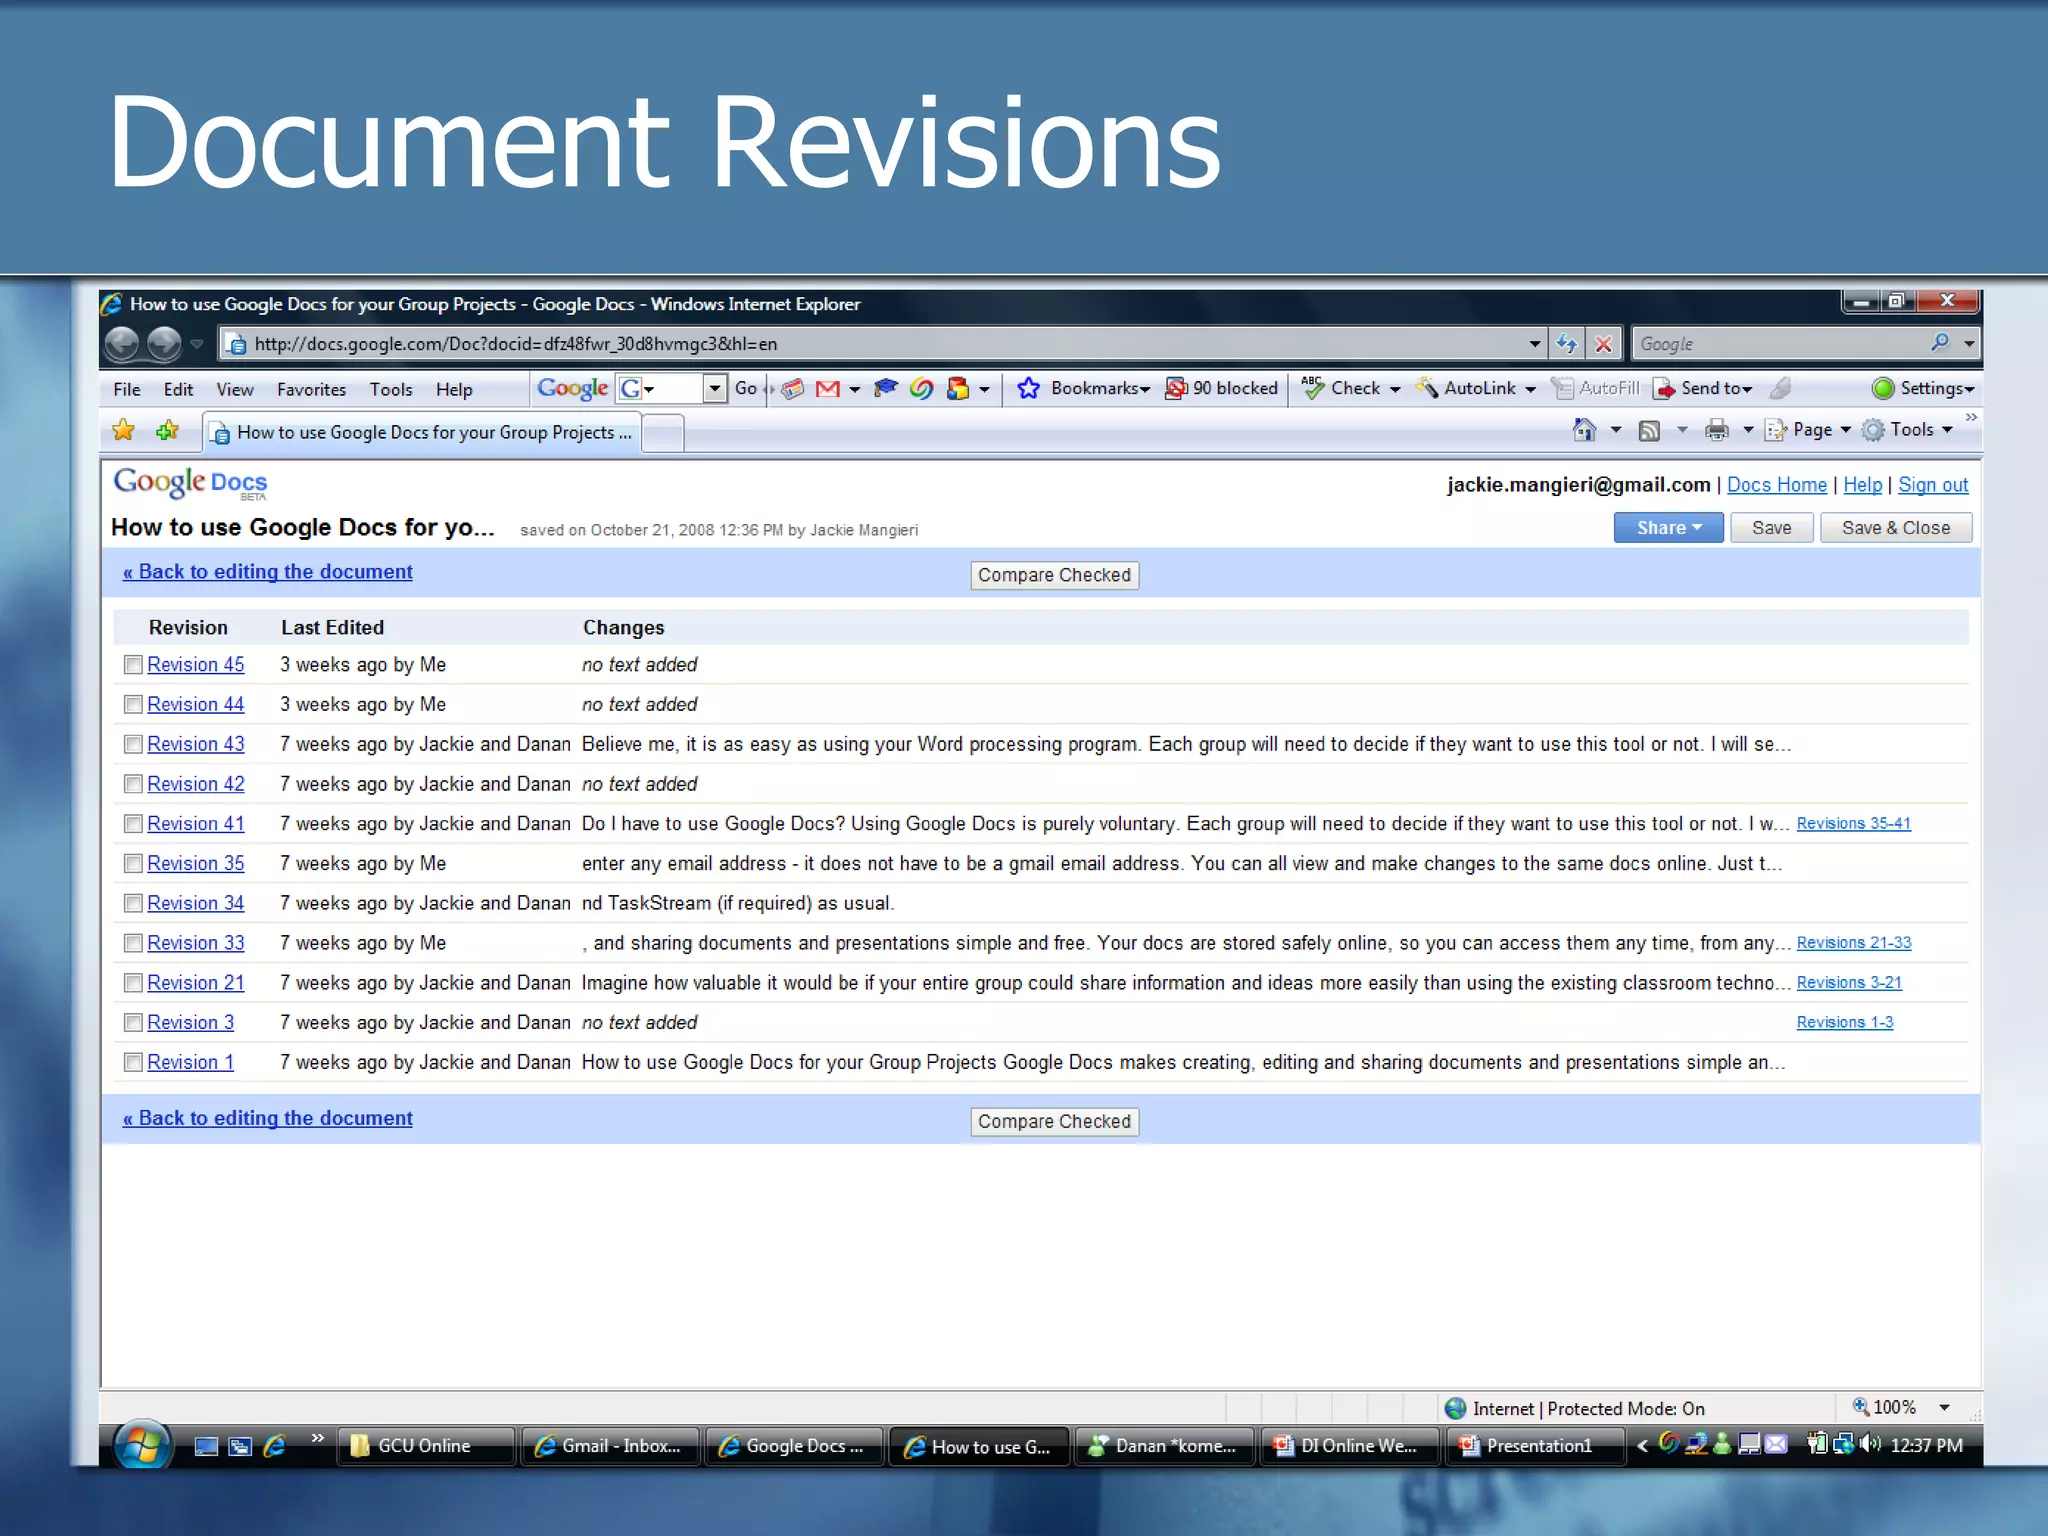
Task: Open the Share dropdown button
Action: pos(1668,528)
